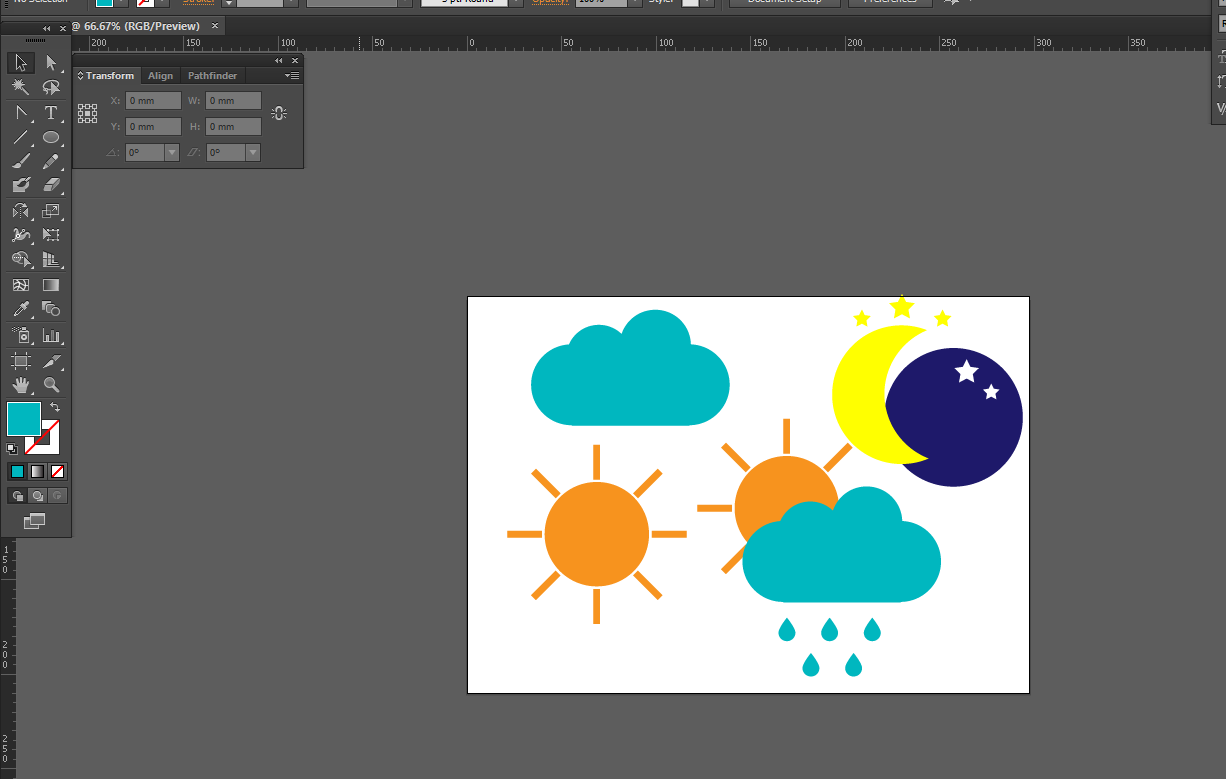Select the Artboard tool
The height and width of the screenshot is (779, 1226).
click(x=21, y=361)
